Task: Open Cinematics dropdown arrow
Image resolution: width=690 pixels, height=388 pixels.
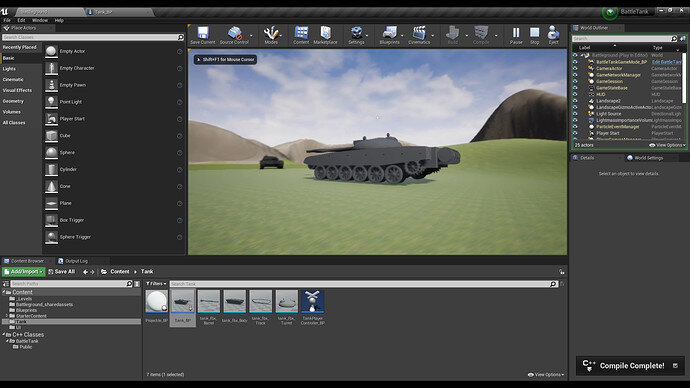Action: (x=433, y=36)
